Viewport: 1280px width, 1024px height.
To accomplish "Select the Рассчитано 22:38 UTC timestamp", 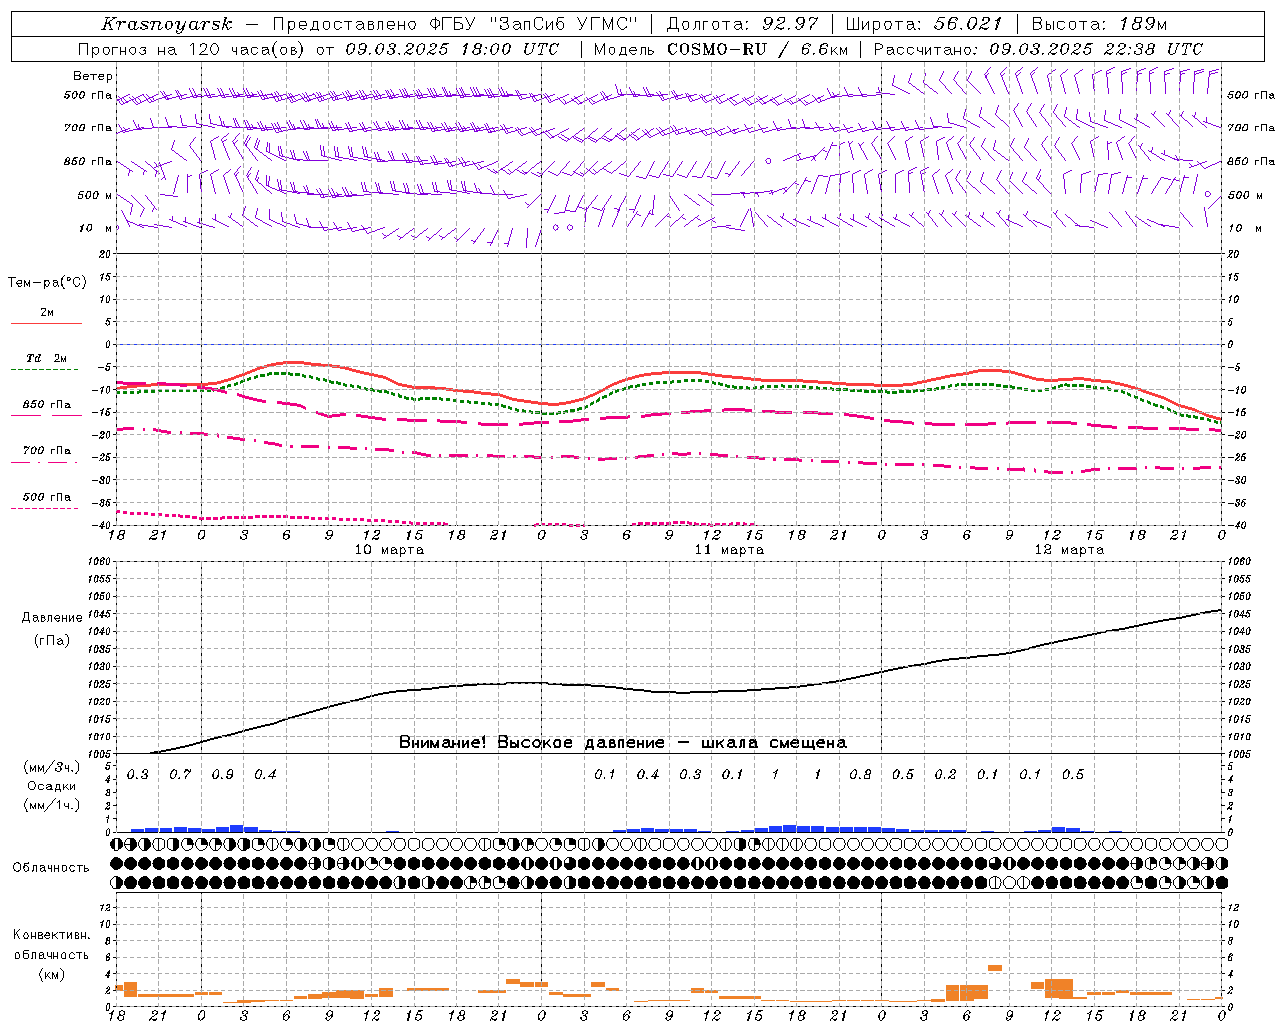I will (x=1038, y=49).
